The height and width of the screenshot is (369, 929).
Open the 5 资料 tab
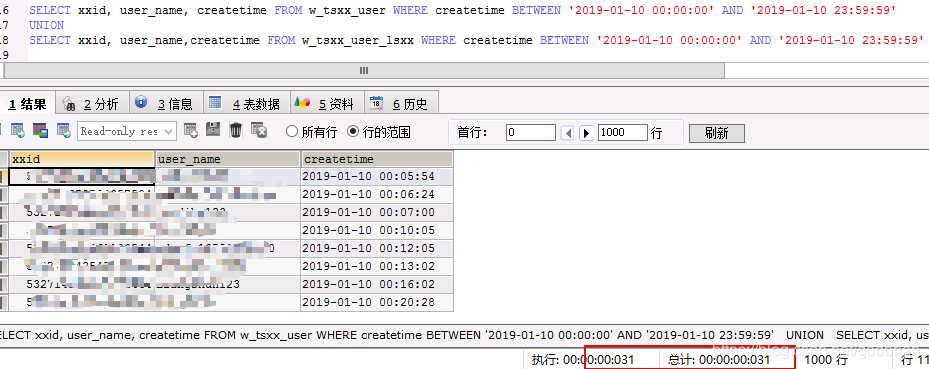tap(327, 104)
